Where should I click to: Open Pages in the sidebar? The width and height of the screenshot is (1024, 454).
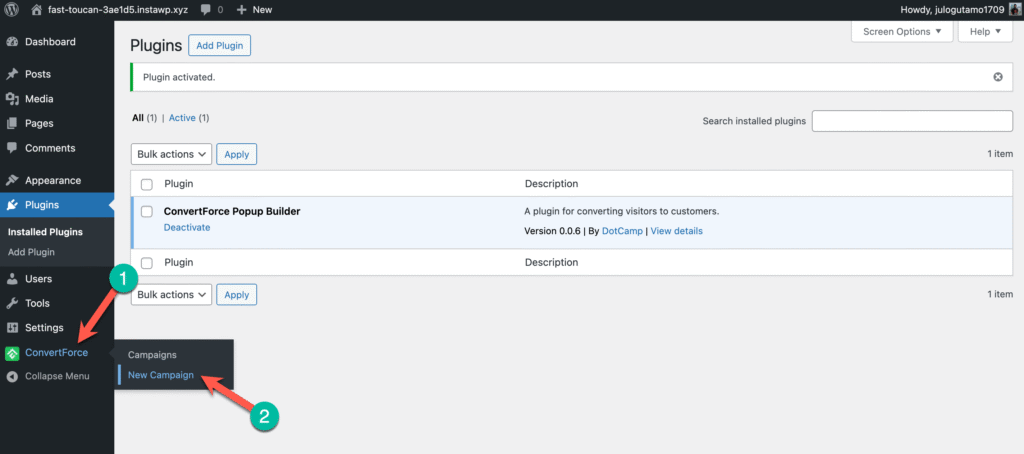39,123
